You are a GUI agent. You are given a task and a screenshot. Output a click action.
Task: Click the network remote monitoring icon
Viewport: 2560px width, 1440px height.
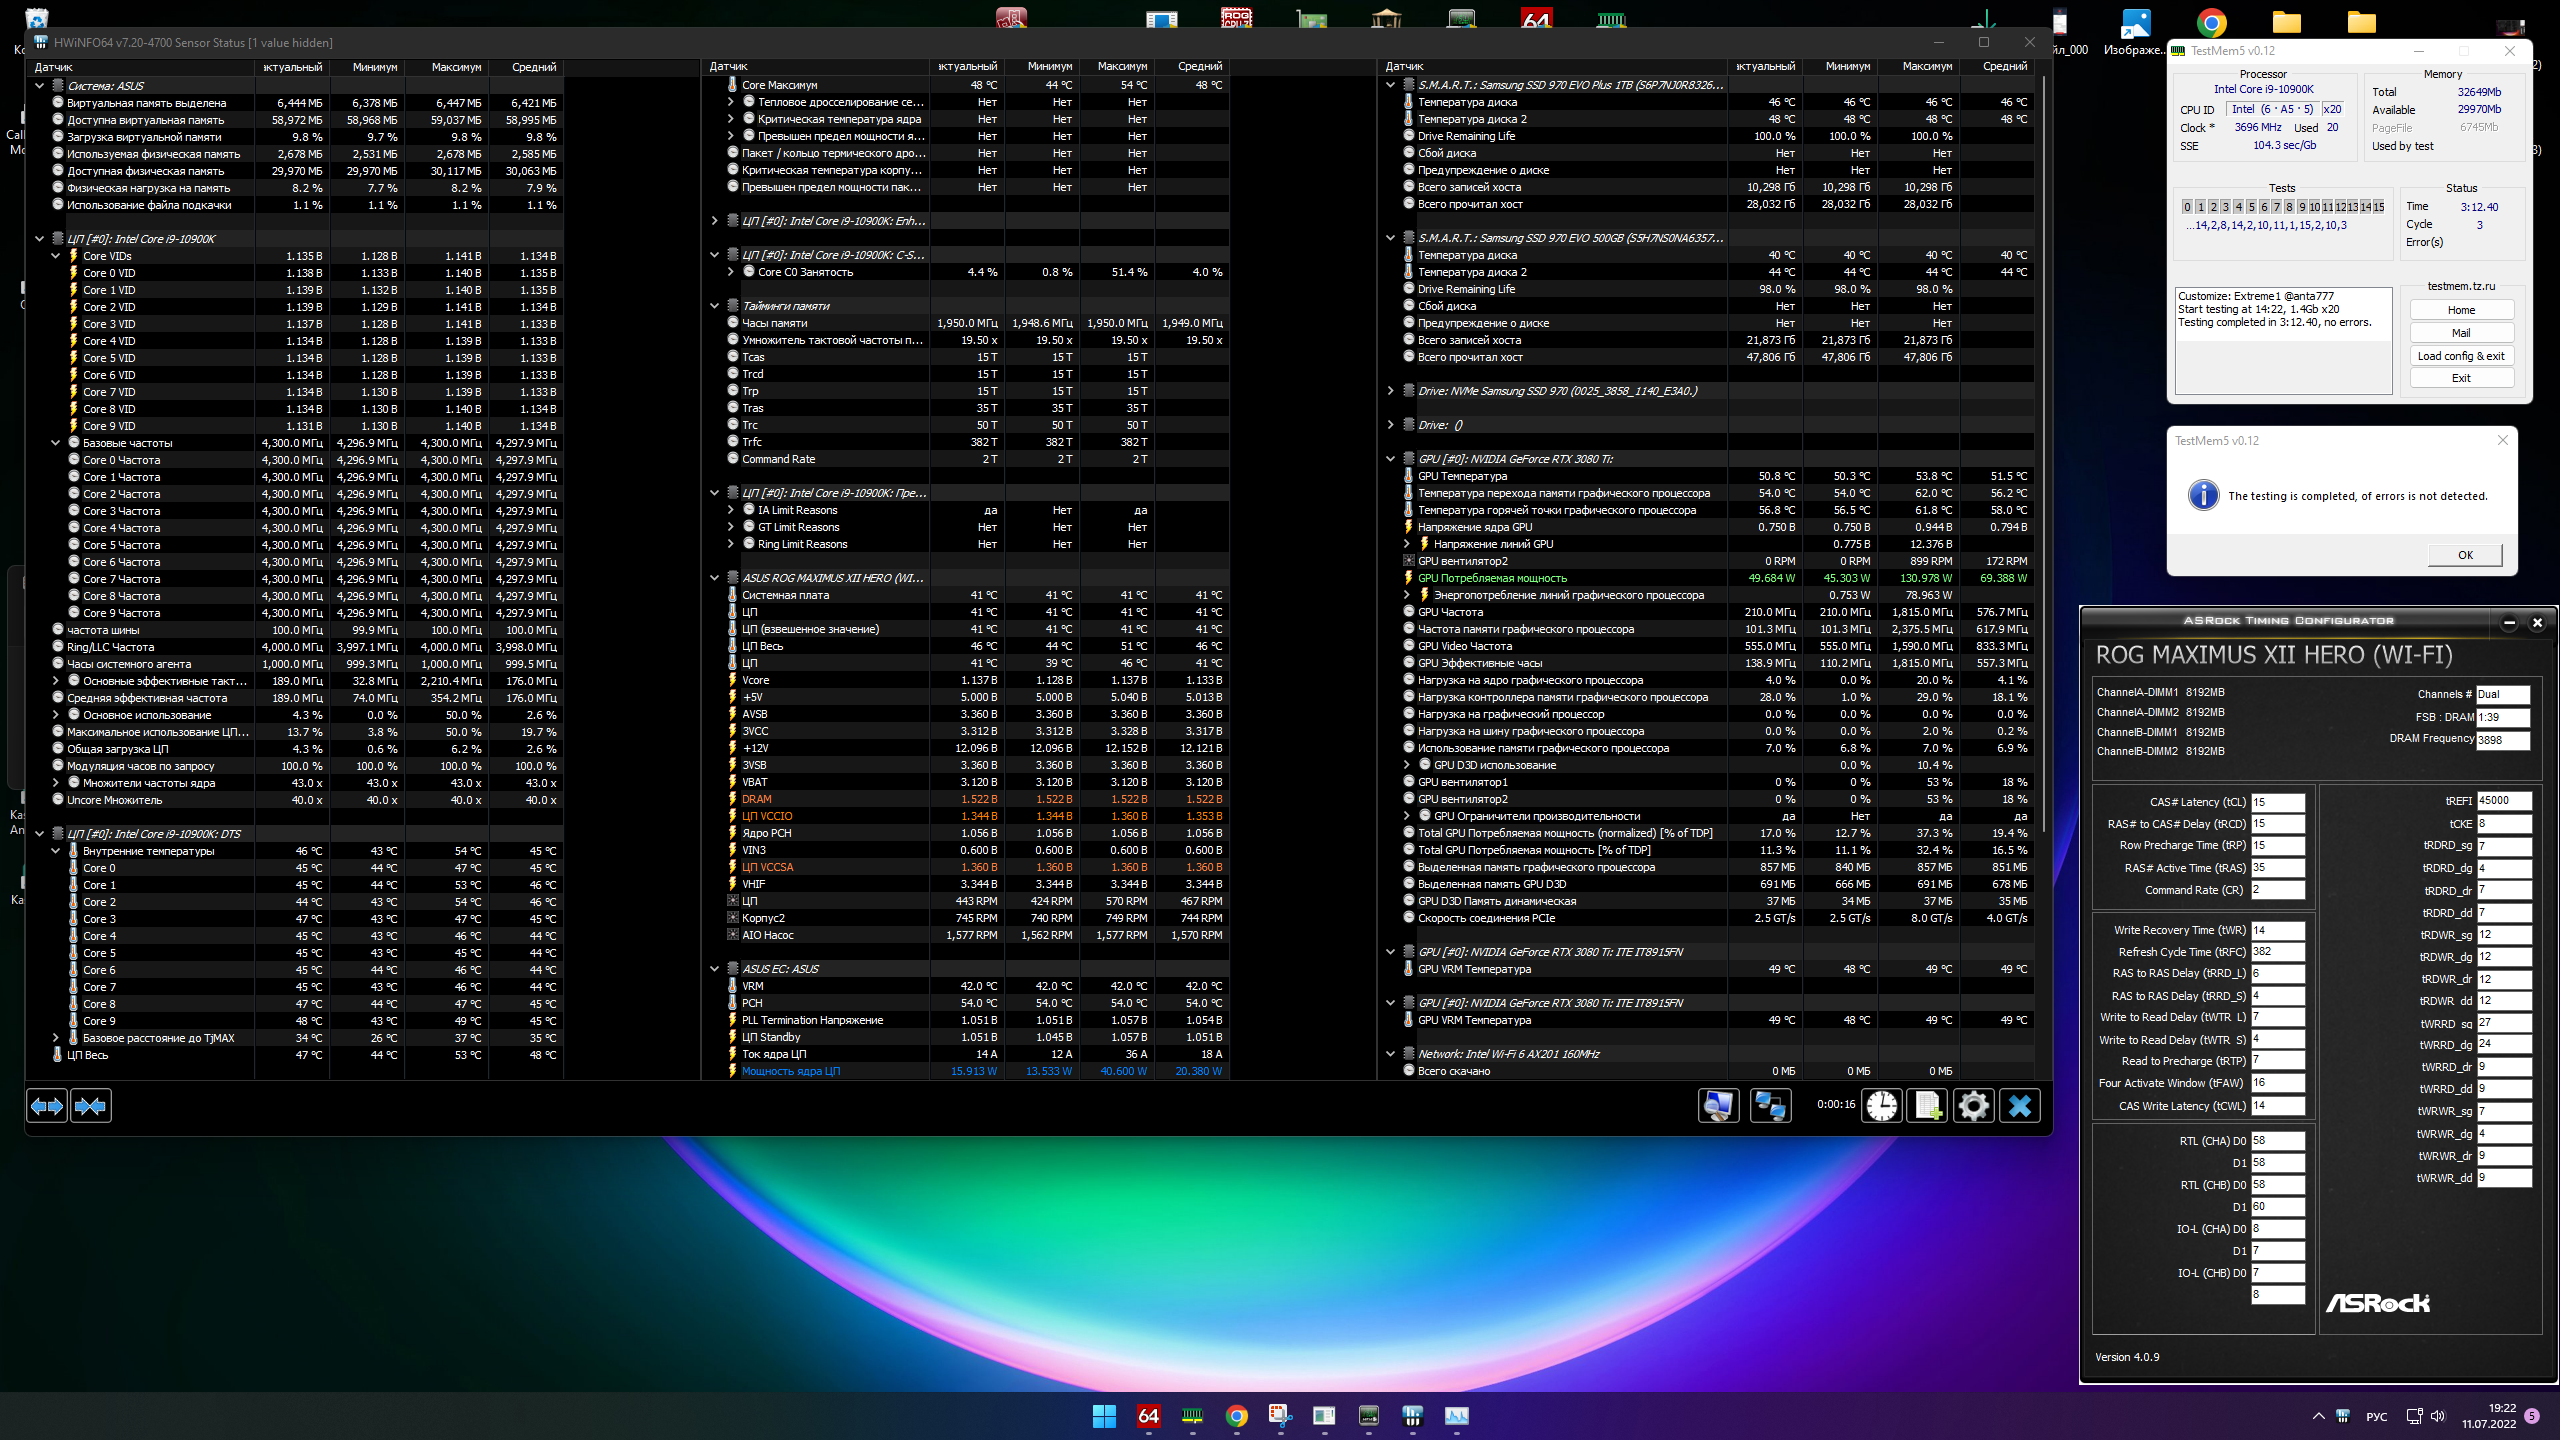coord(1770,1106)
